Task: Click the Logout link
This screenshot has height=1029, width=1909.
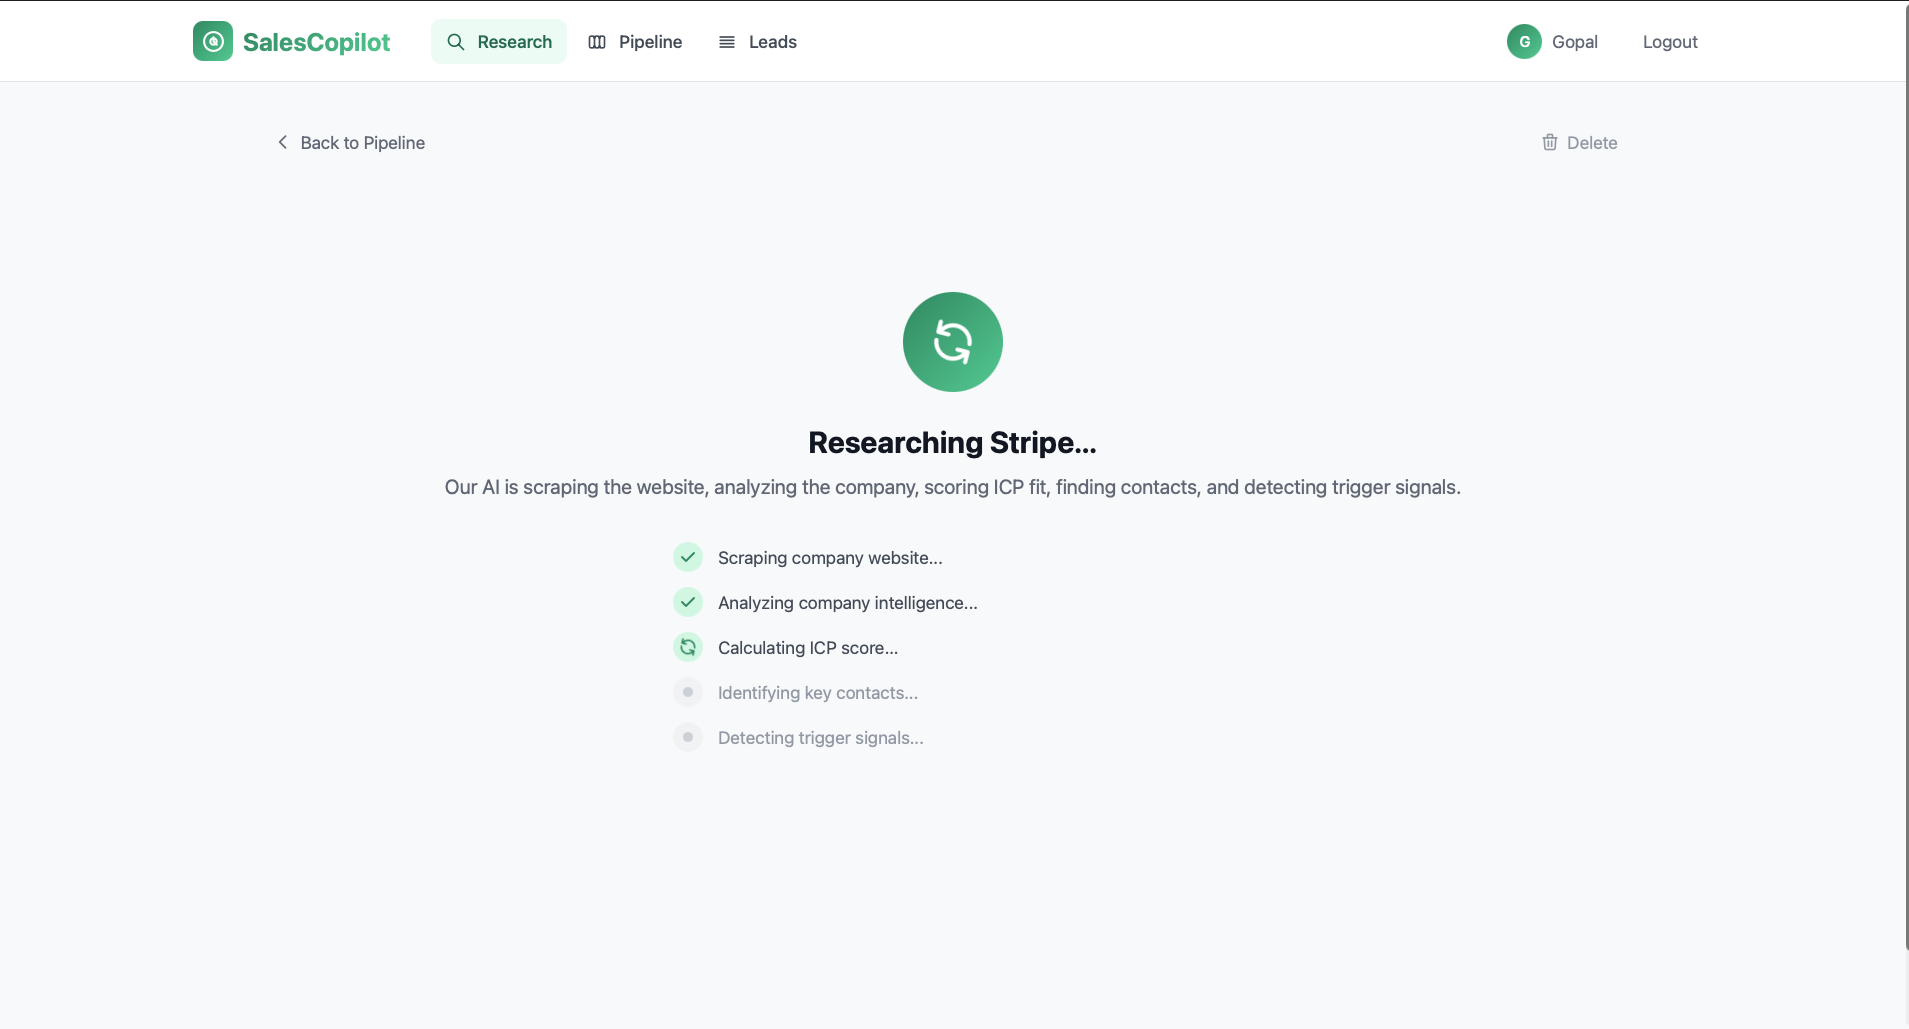Action: (1669, 42)
